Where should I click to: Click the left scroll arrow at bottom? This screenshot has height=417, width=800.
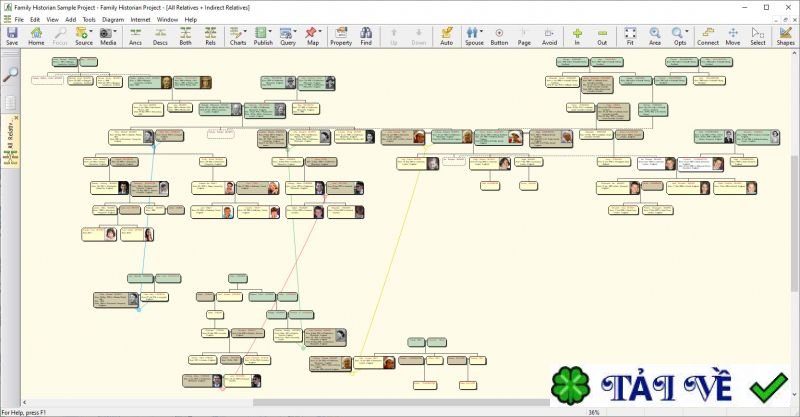pos(24,402)
